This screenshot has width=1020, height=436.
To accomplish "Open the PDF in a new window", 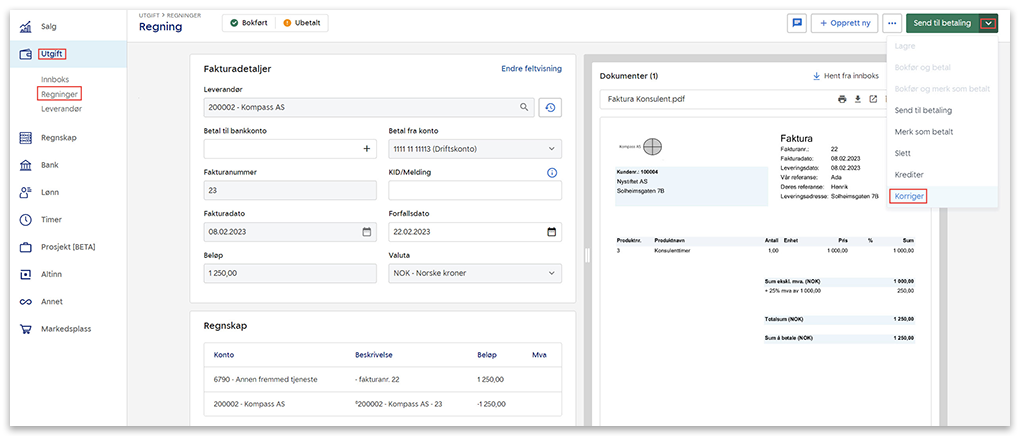I will click(x=873, y=99).
